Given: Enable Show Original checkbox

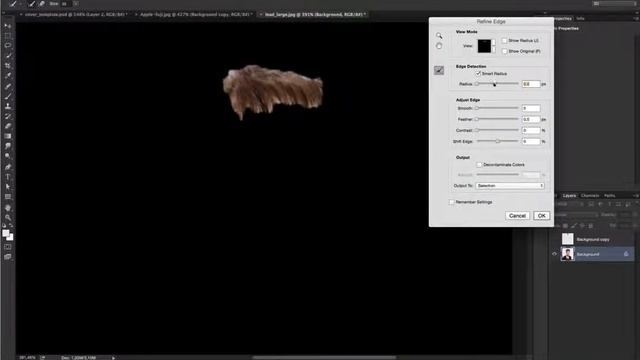Looking at the screenshot, I should pos(504,51).
